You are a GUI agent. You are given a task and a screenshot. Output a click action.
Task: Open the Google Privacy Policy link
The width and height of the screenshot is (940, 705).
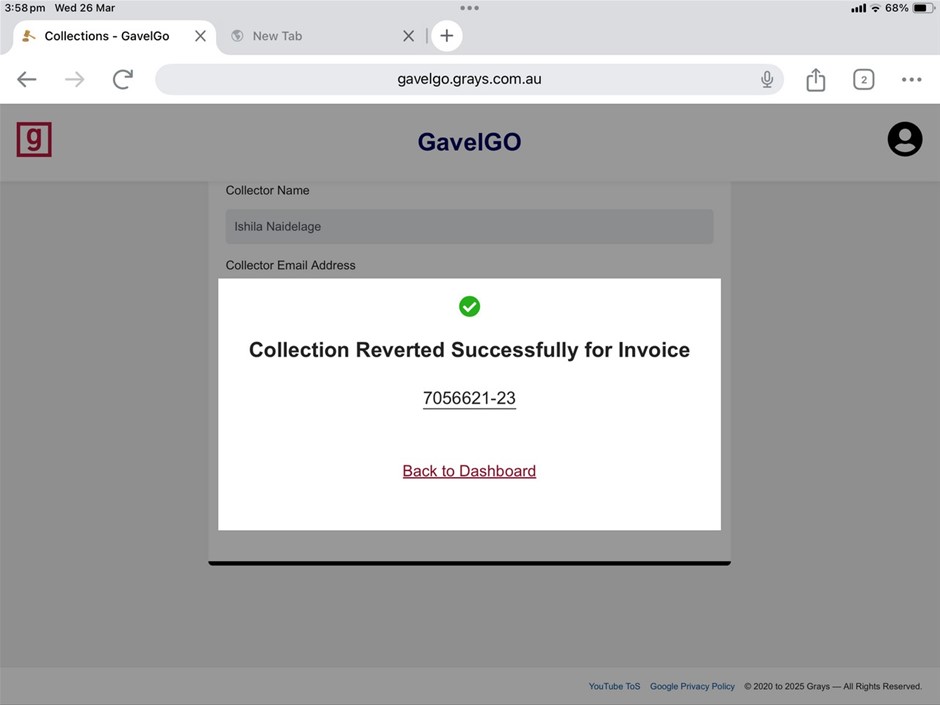click(x=692, y=686)
